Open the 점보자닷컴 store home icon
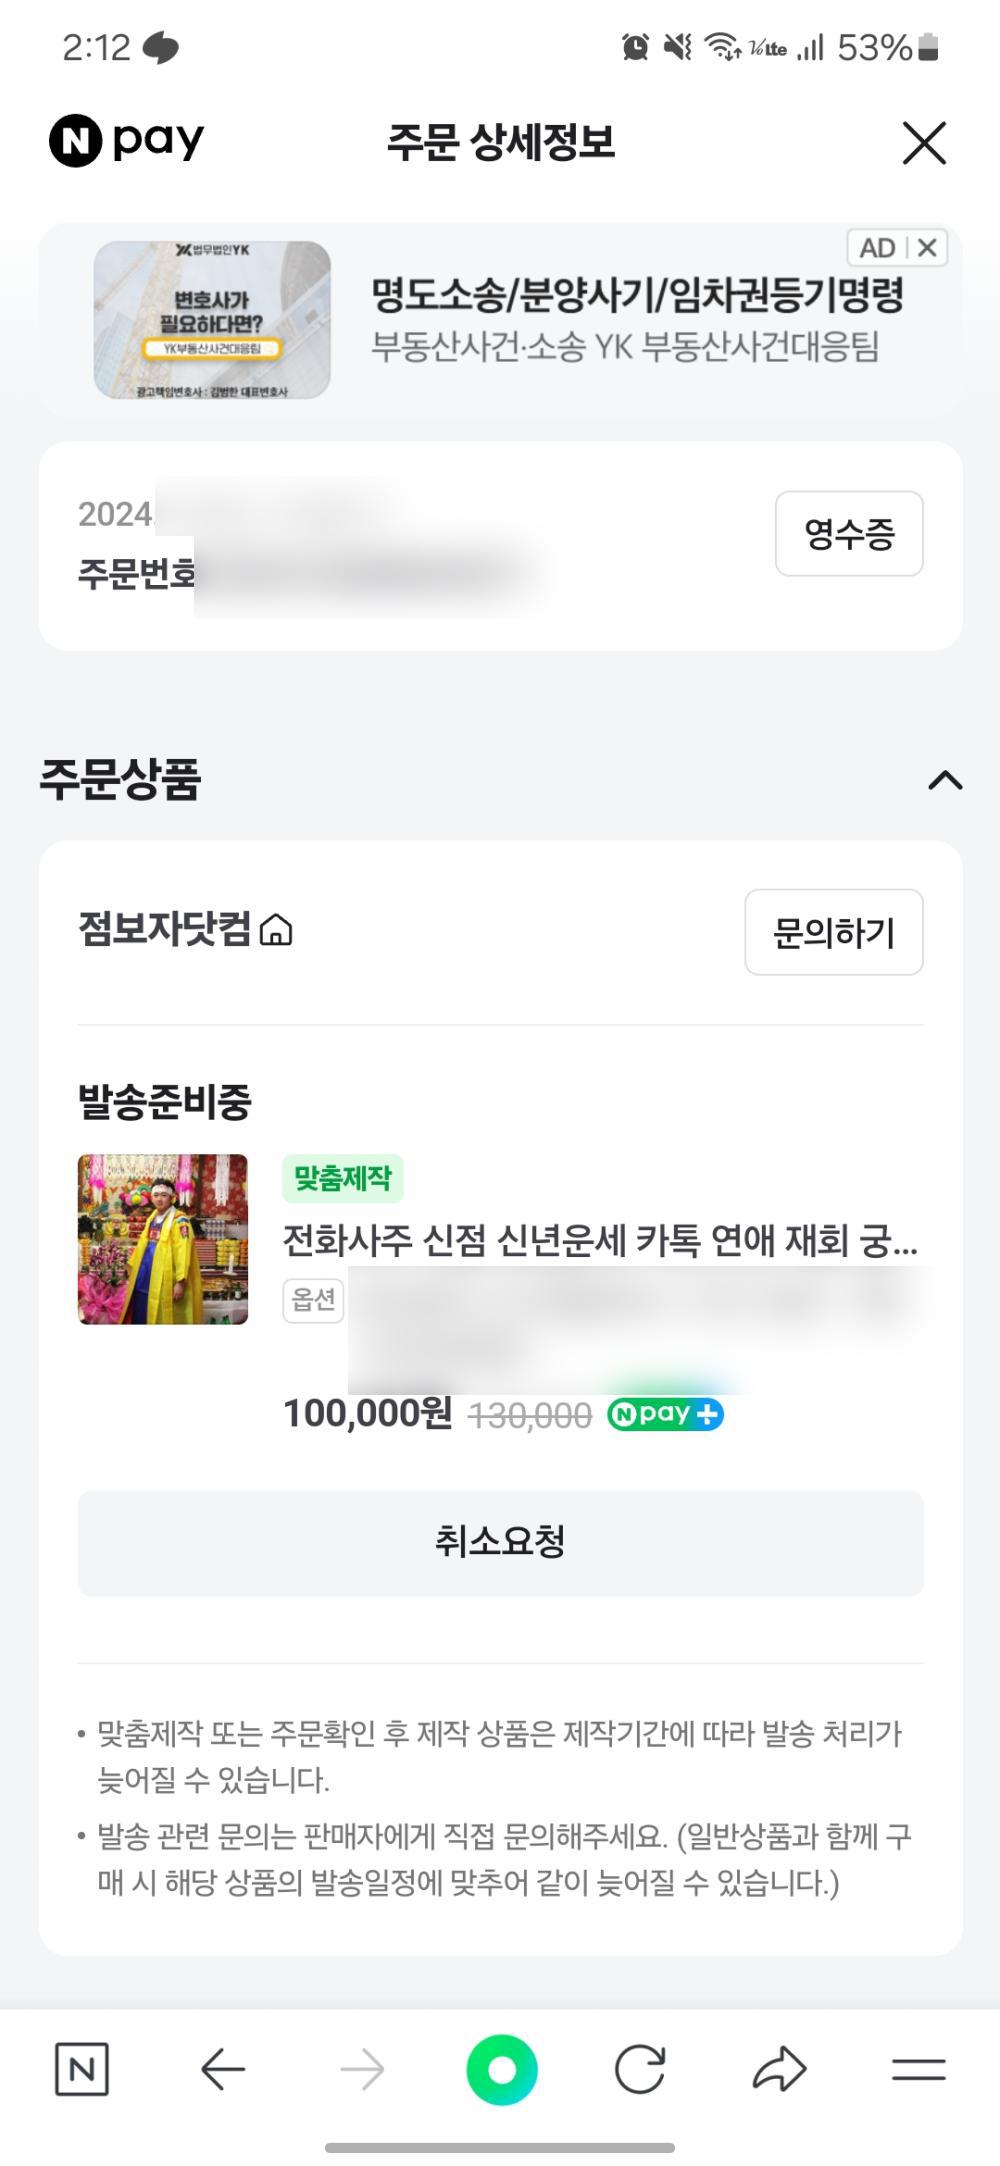The height and width of the screenshot is (2166, 1000). [276, 931]
